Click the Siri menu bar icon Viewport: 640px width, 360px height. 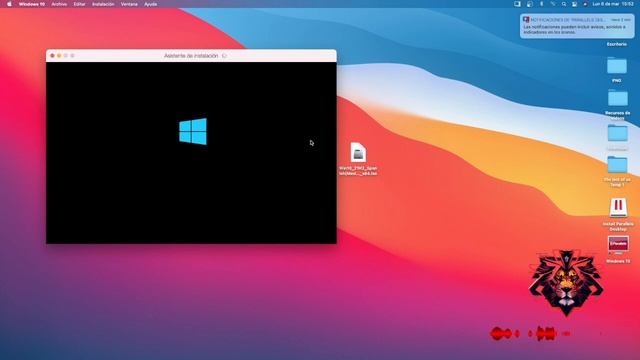tap(585, 4)
